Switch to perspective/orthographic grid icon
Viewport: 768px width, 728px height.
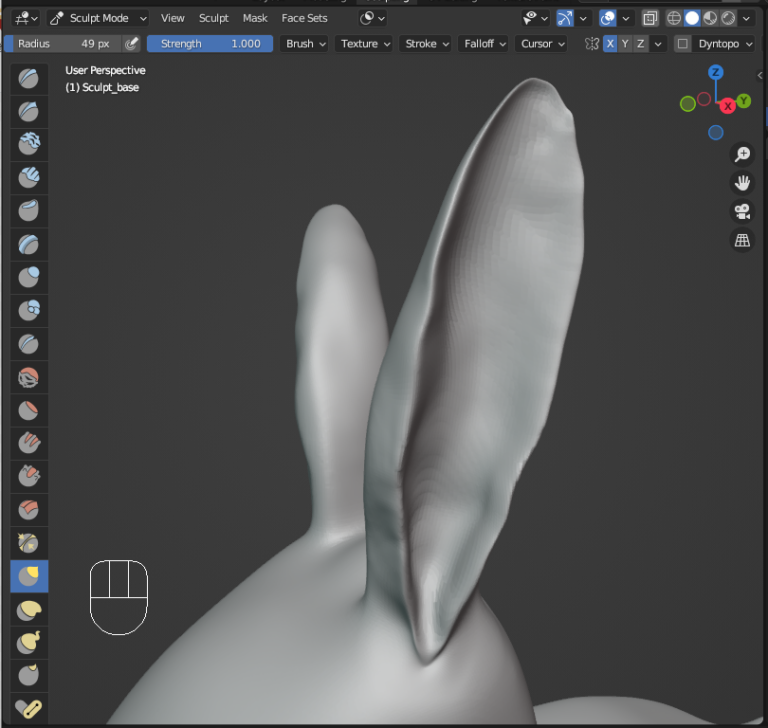742,241
